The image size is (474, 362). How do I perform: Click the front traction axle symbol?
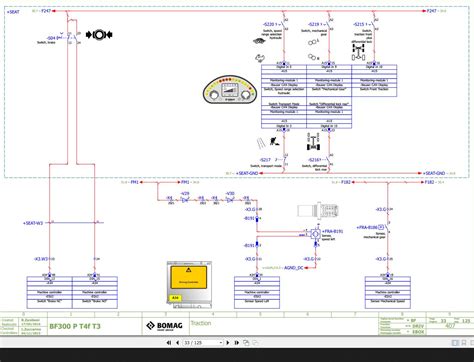pyautogui.click(x=358, y=52)
